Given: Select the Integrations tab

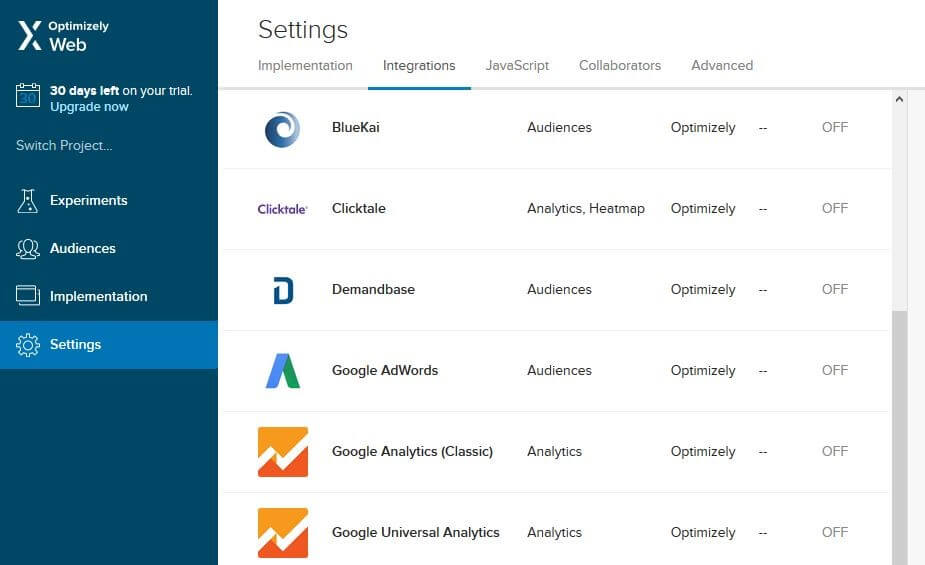Looking at the screenshot, I should coord(419,65).
